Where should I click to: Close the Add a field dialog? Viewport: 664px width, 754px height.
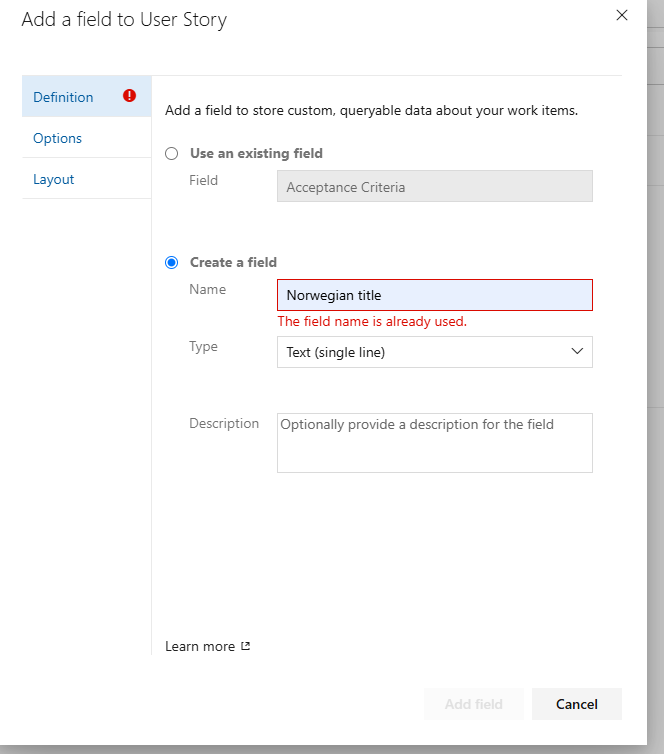[x=622, y=15]
